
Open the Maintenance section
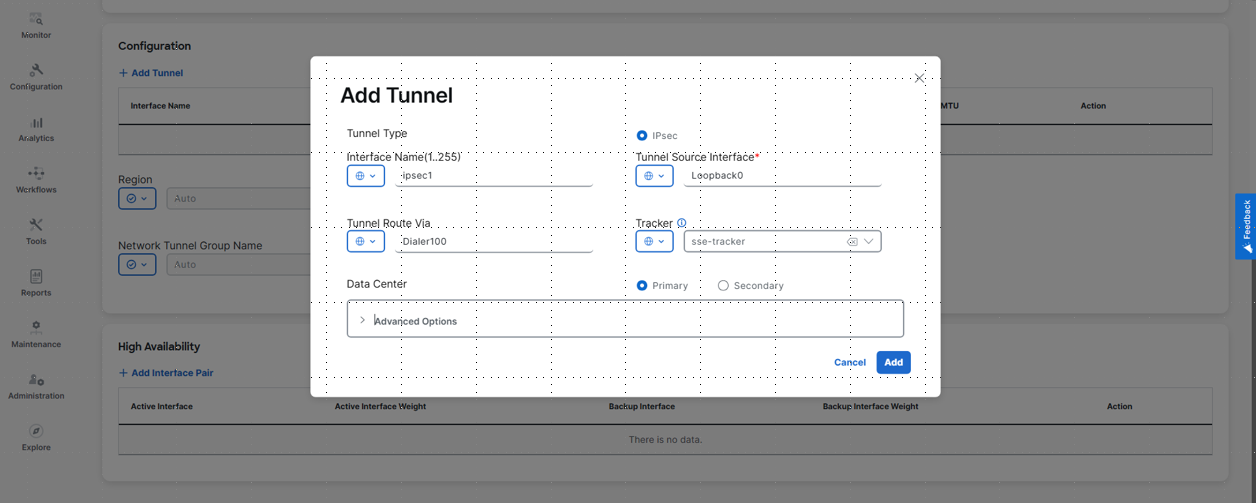36,333
